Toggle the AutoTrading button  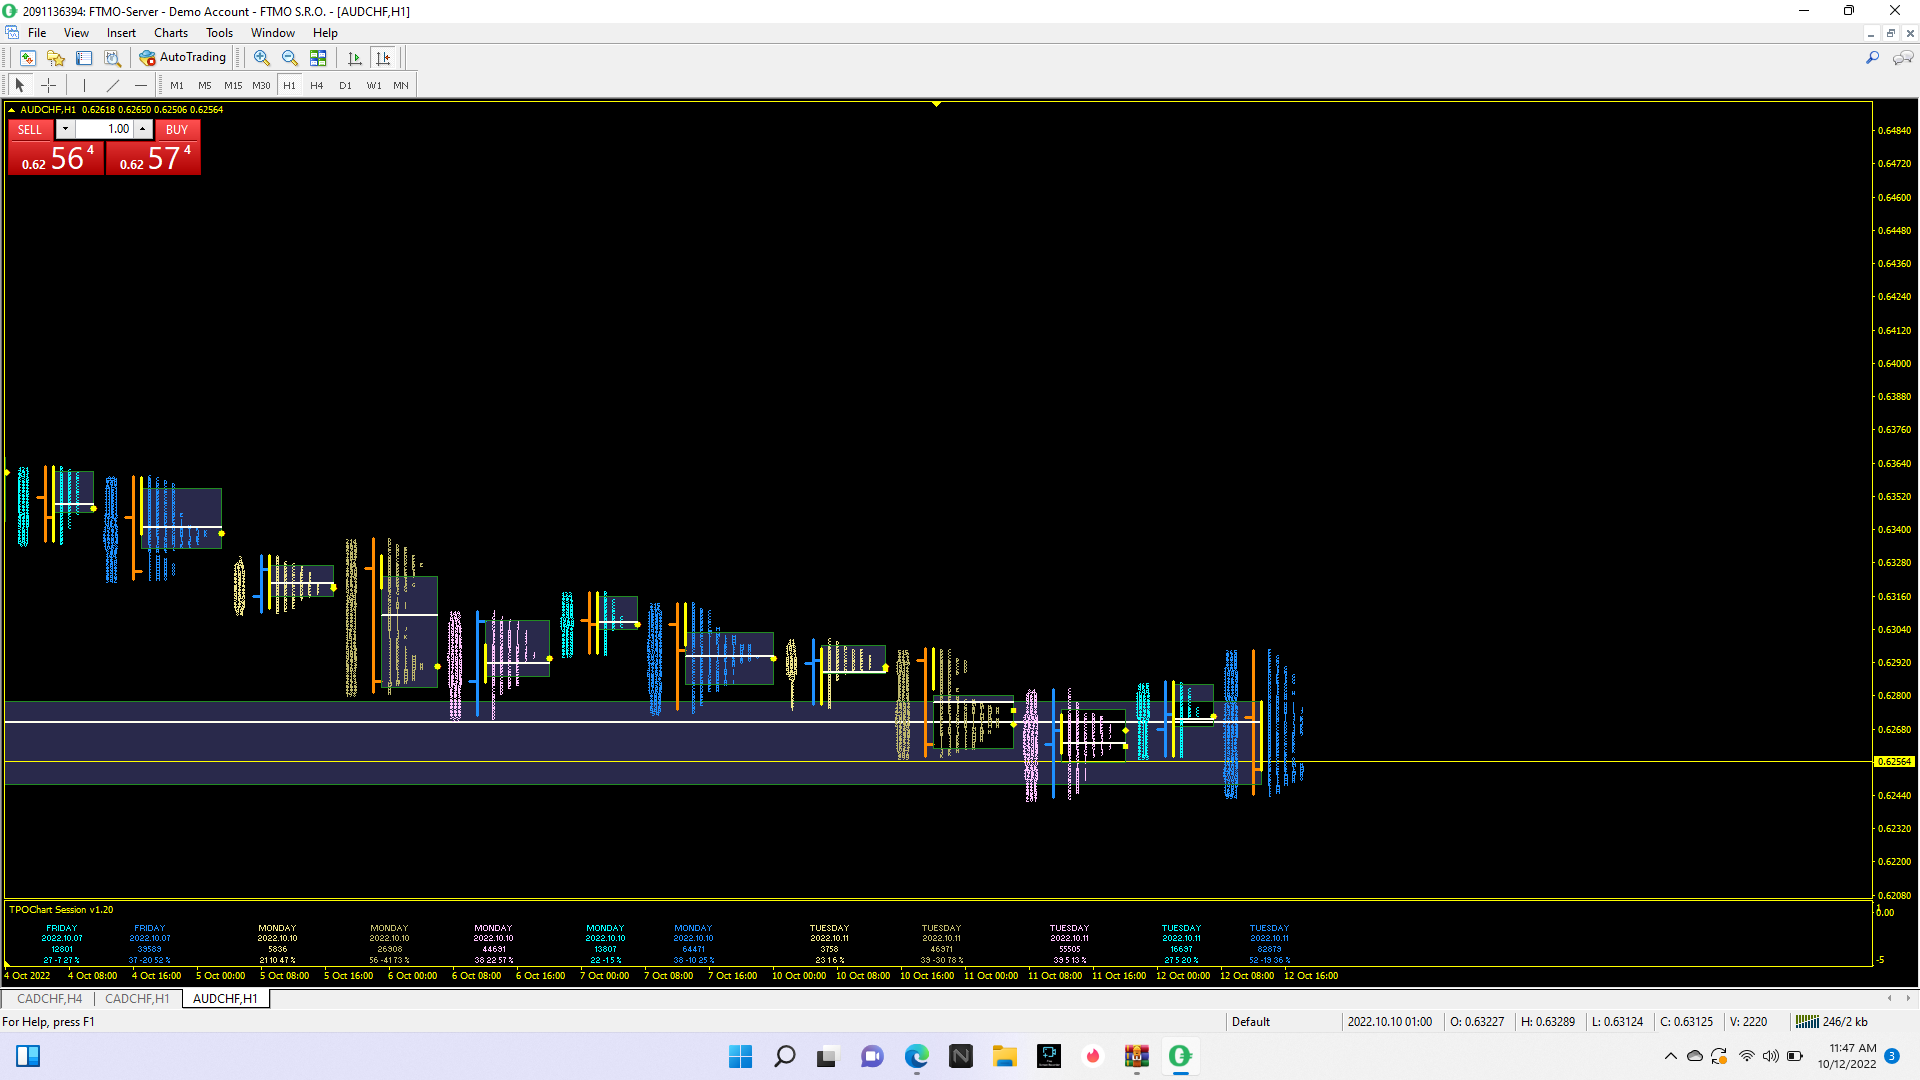183,58
